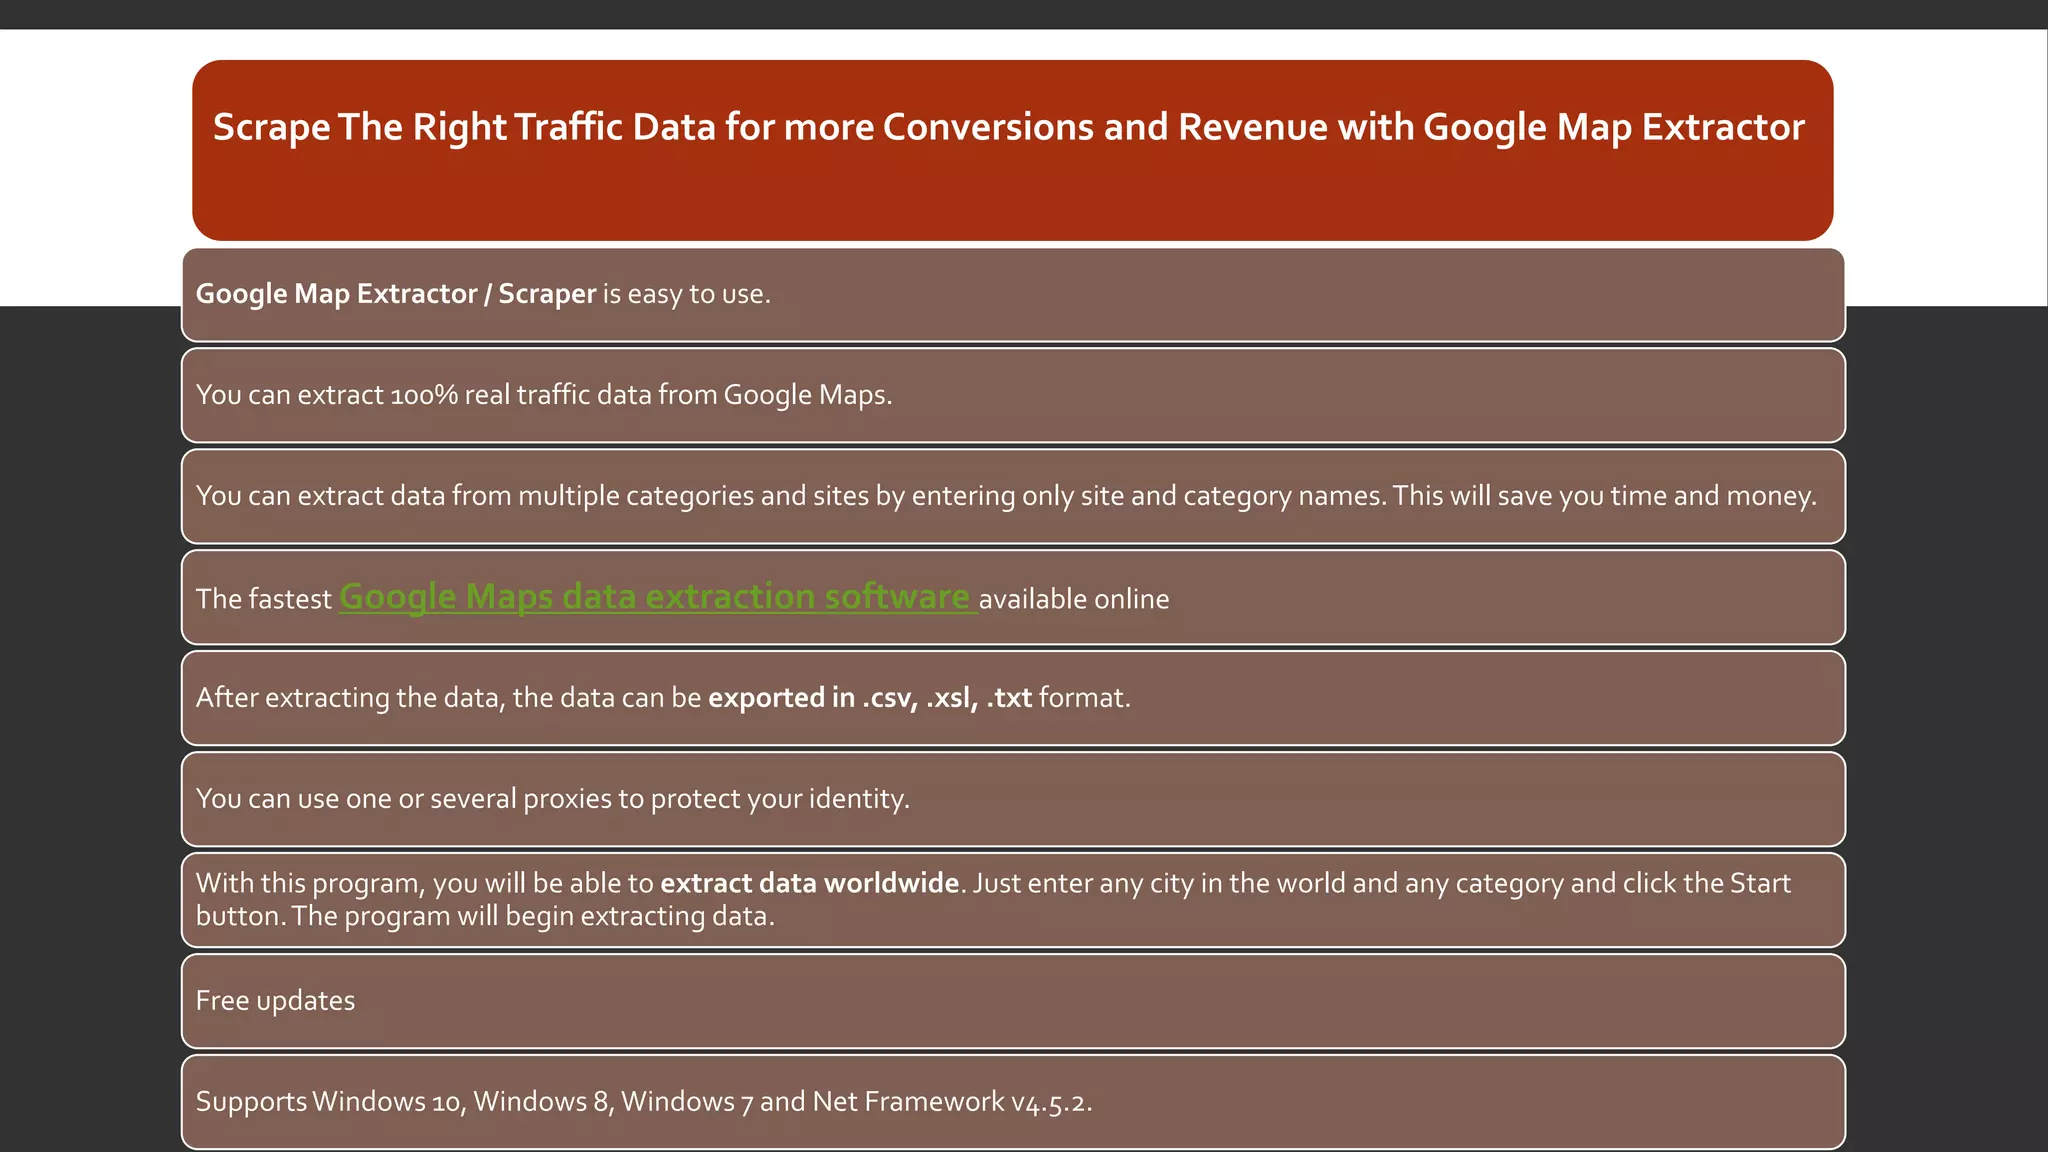This screenshot has width=2048, height=1152.
Task: Select the line about proxies protecting your identity
Action: [x=553, y=799]
